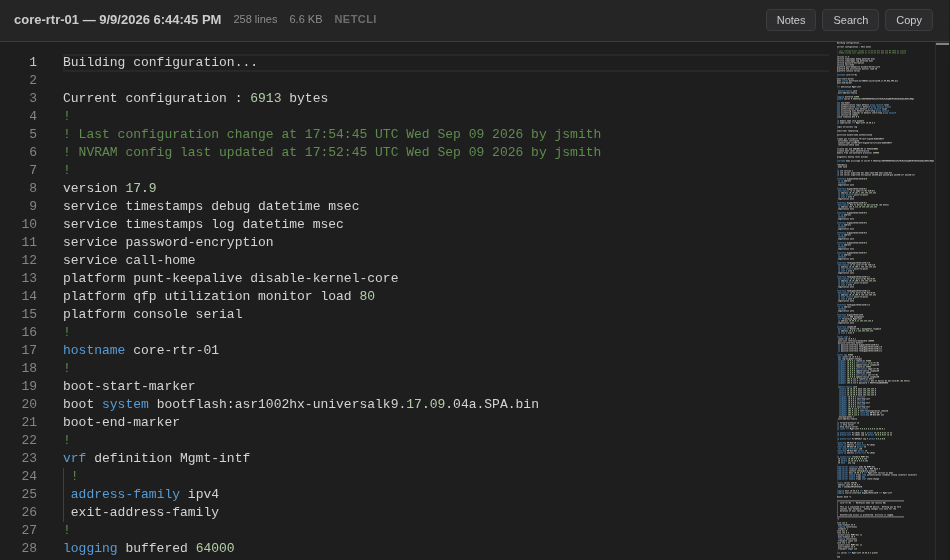Copy the configuration with Copy button
This screenshot has height=560, width=950.
tap(909, 20)
